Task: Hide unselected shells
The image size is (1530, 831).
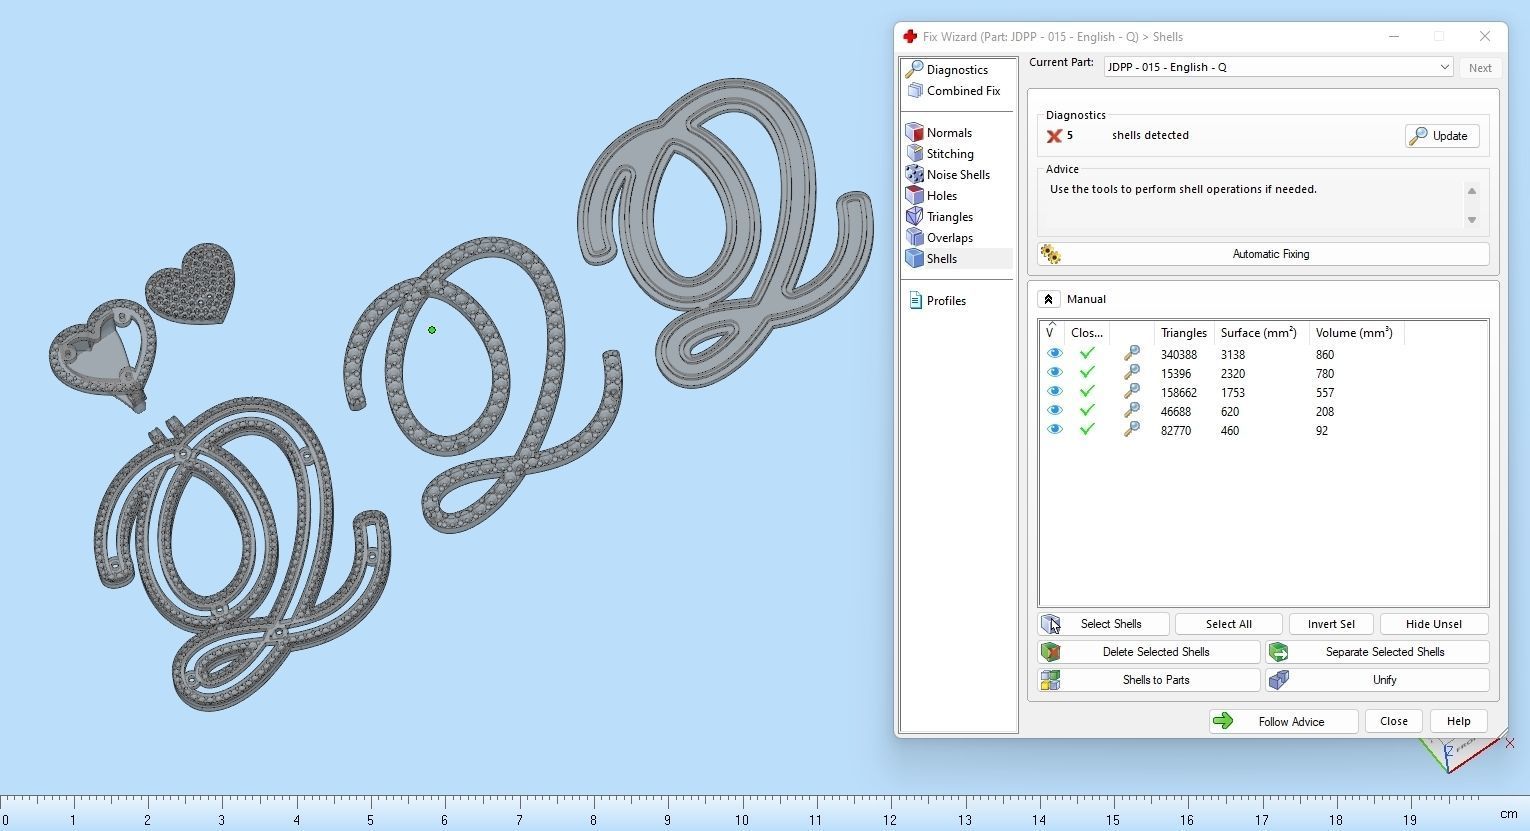Action: click(1433, 624)
